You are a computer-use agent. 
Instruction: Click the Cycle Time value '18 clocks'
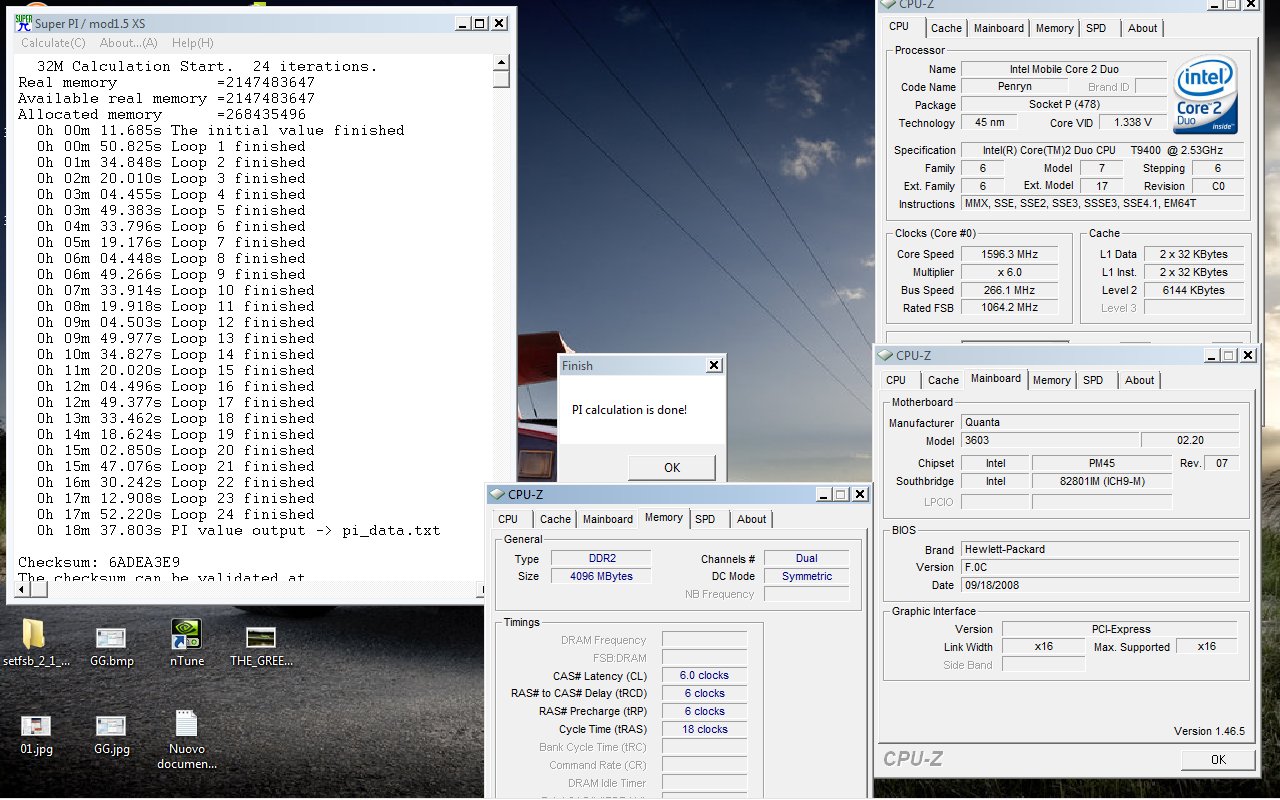point(704,729)
